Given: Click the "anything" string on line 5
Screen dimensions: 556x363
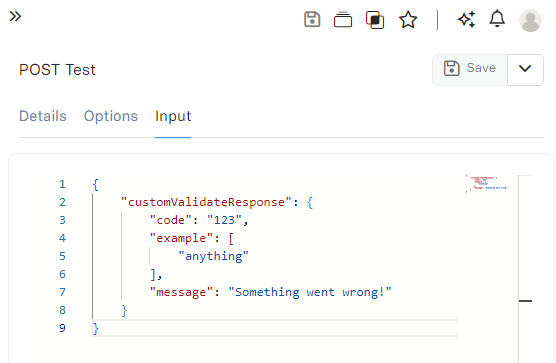Looking at the screenshot, I should point(213,256).
